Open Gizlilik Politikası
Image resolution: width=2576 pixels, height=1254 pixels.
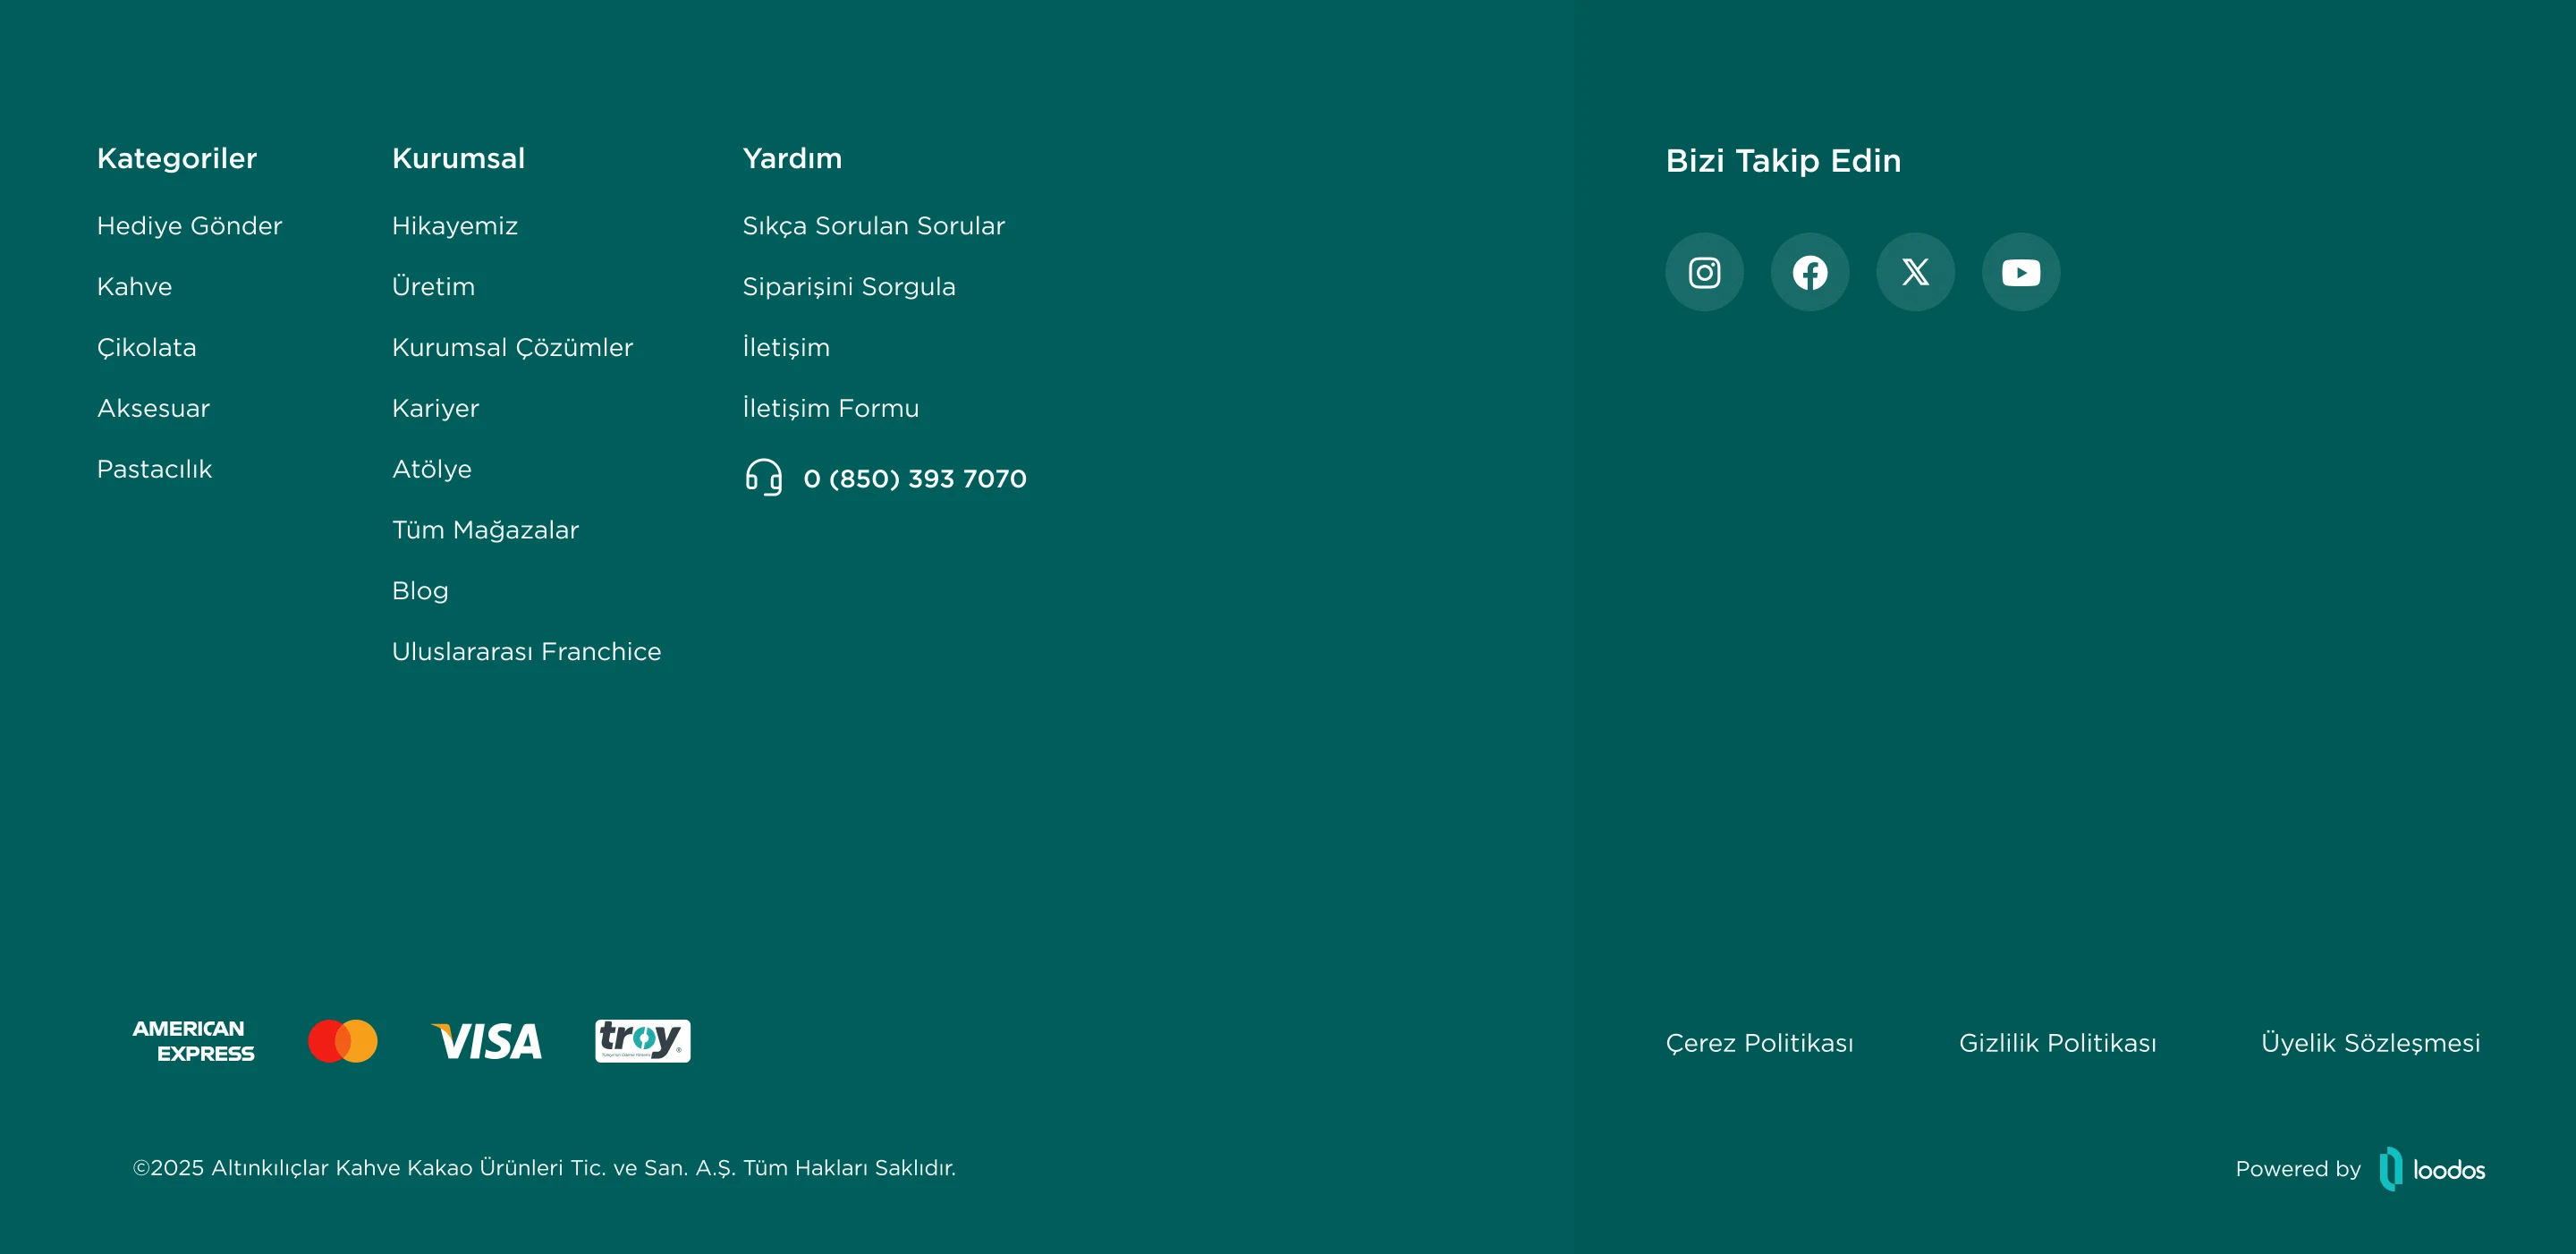[x=2058, y=1043]
